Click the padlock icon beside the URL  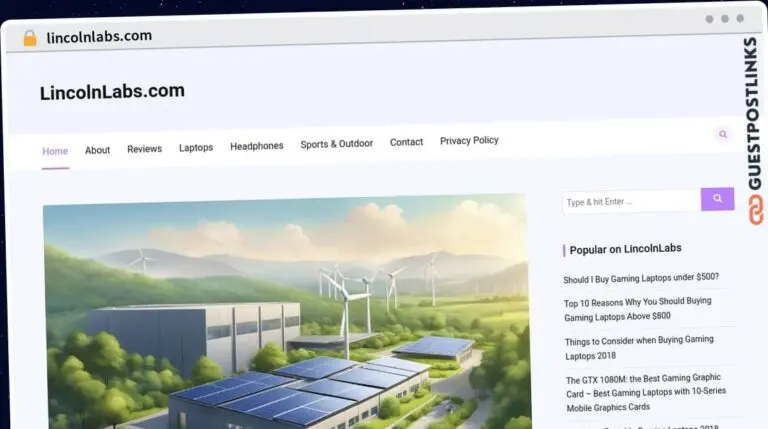(x=30, y=38)
